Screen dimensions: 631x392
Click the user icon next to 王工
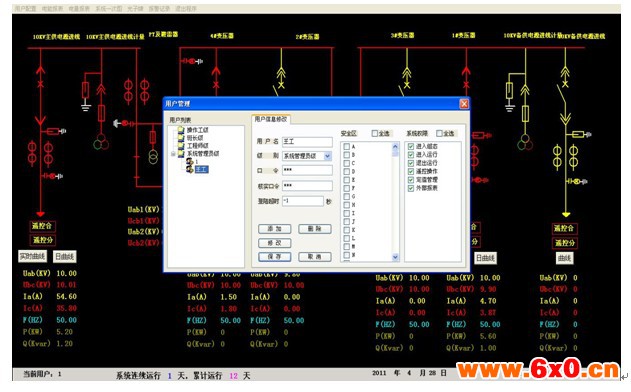coord(190,169)
